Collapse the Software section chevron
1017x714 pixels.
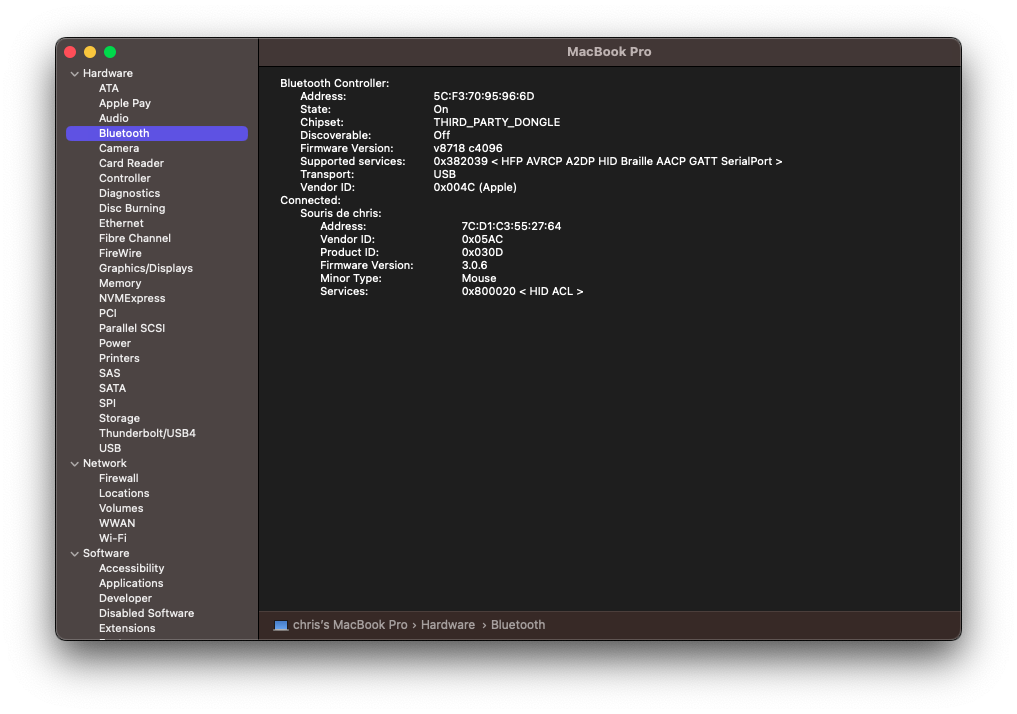pyautogui.click(x=75, y=554)
